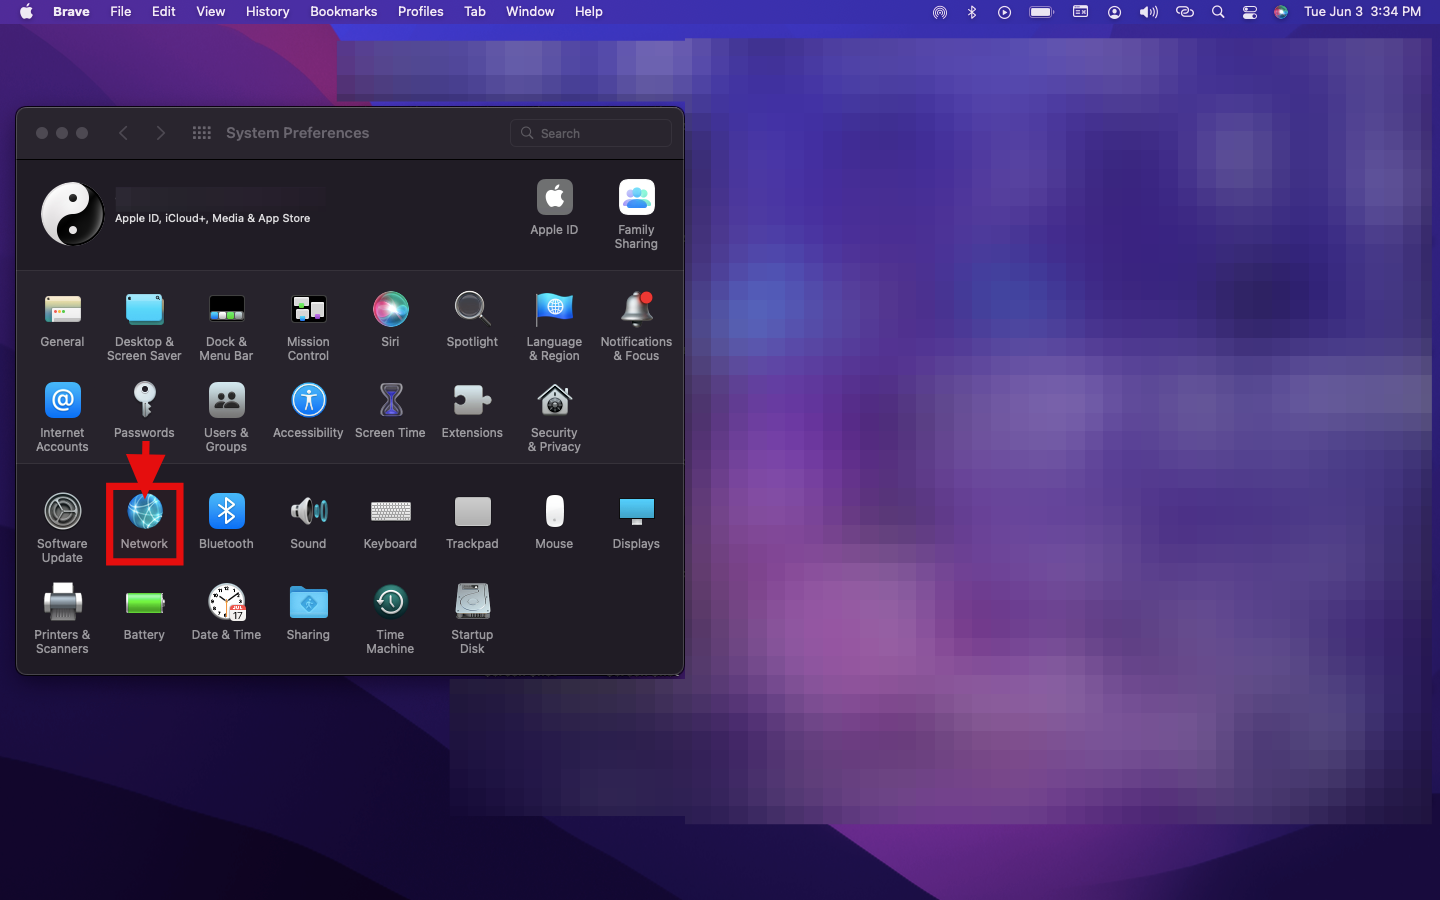The height and width of the screenshot is (900, 1440).
Task: Open the Network preferences pane
Action: [144, 523]
